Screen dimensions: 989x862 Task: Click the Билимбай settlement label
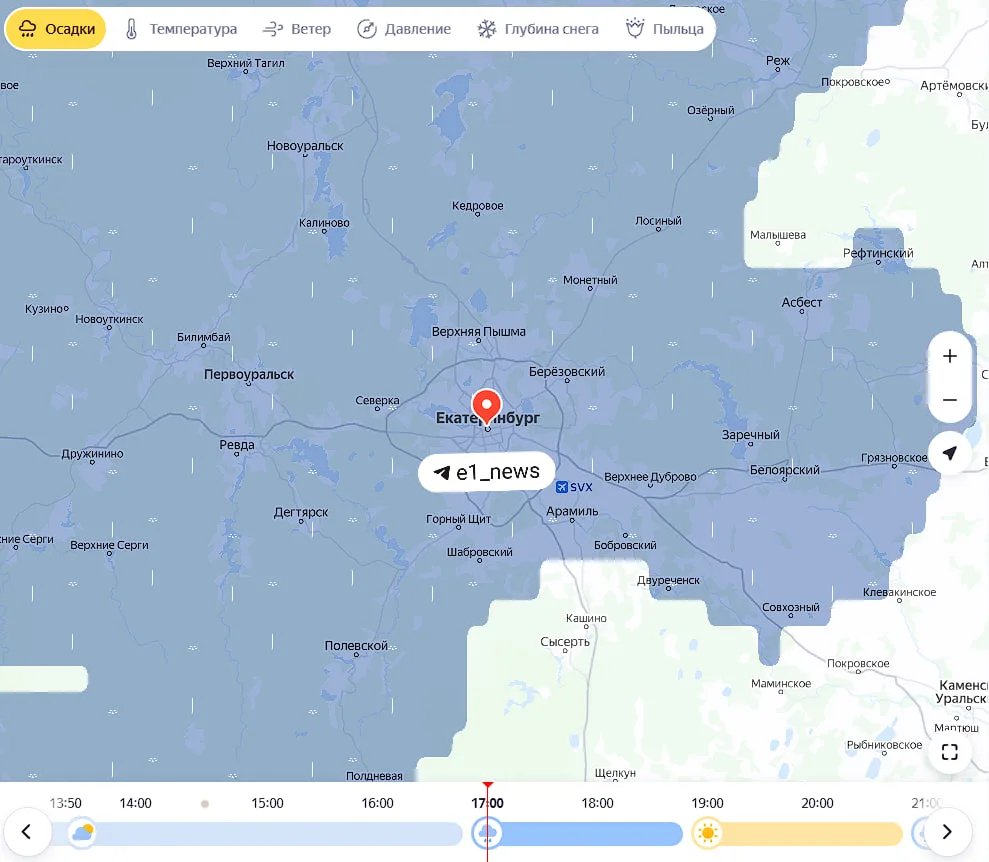pos(204,337)
